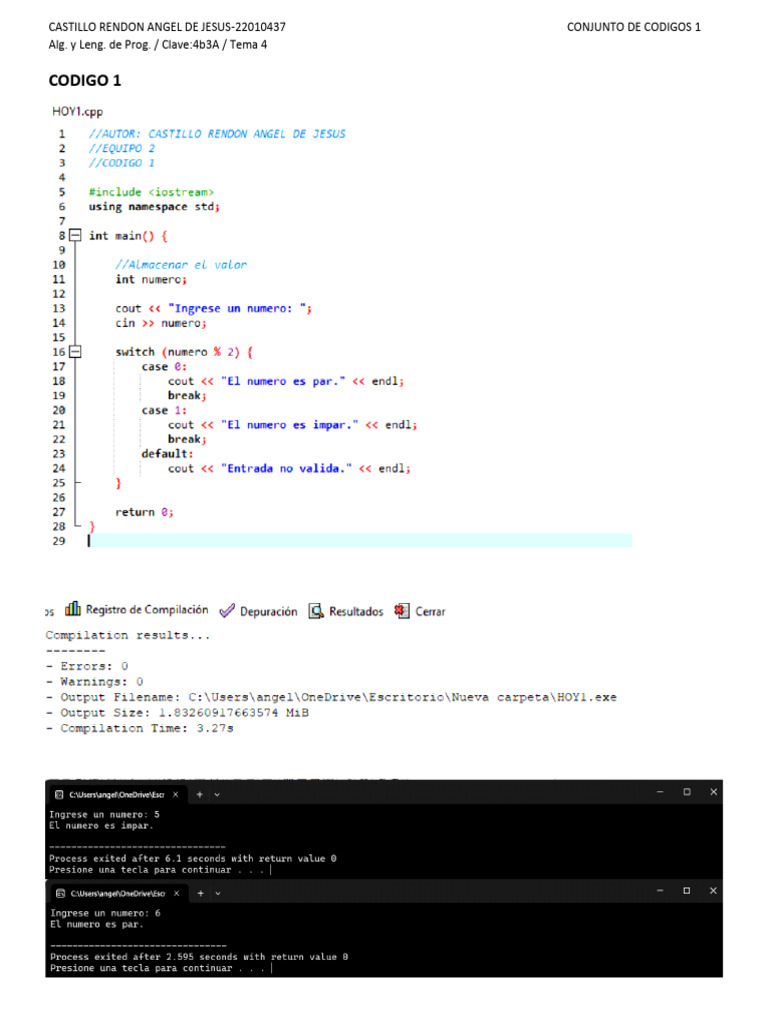Add new tab in the 'numero: 6' console
This screenshot has height=1024, width=768.
(x=200, y=893)
